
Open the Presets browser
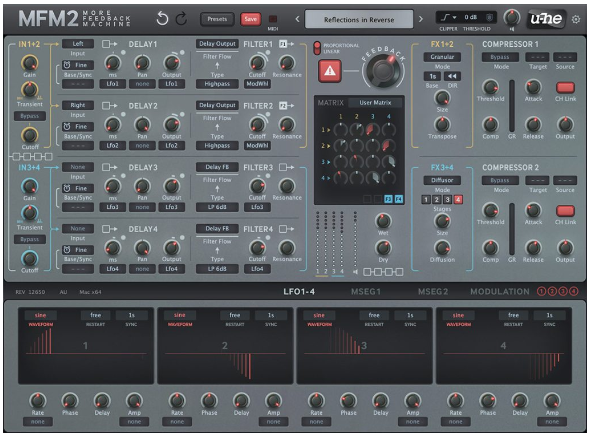(x=217, y=19)
